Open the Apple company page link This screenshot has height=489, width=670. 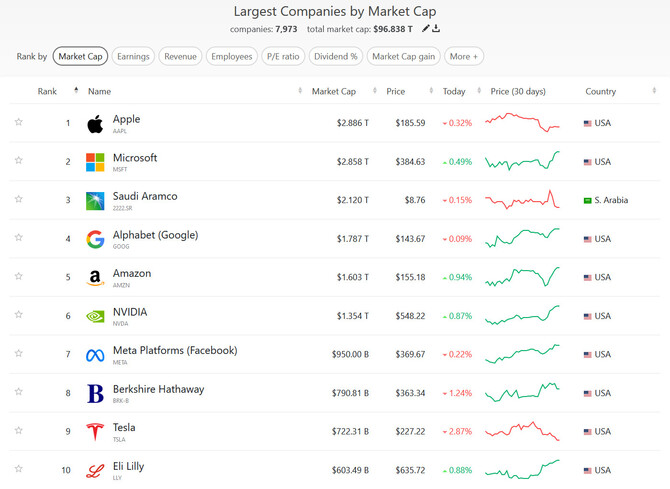(x=126, y=119)
